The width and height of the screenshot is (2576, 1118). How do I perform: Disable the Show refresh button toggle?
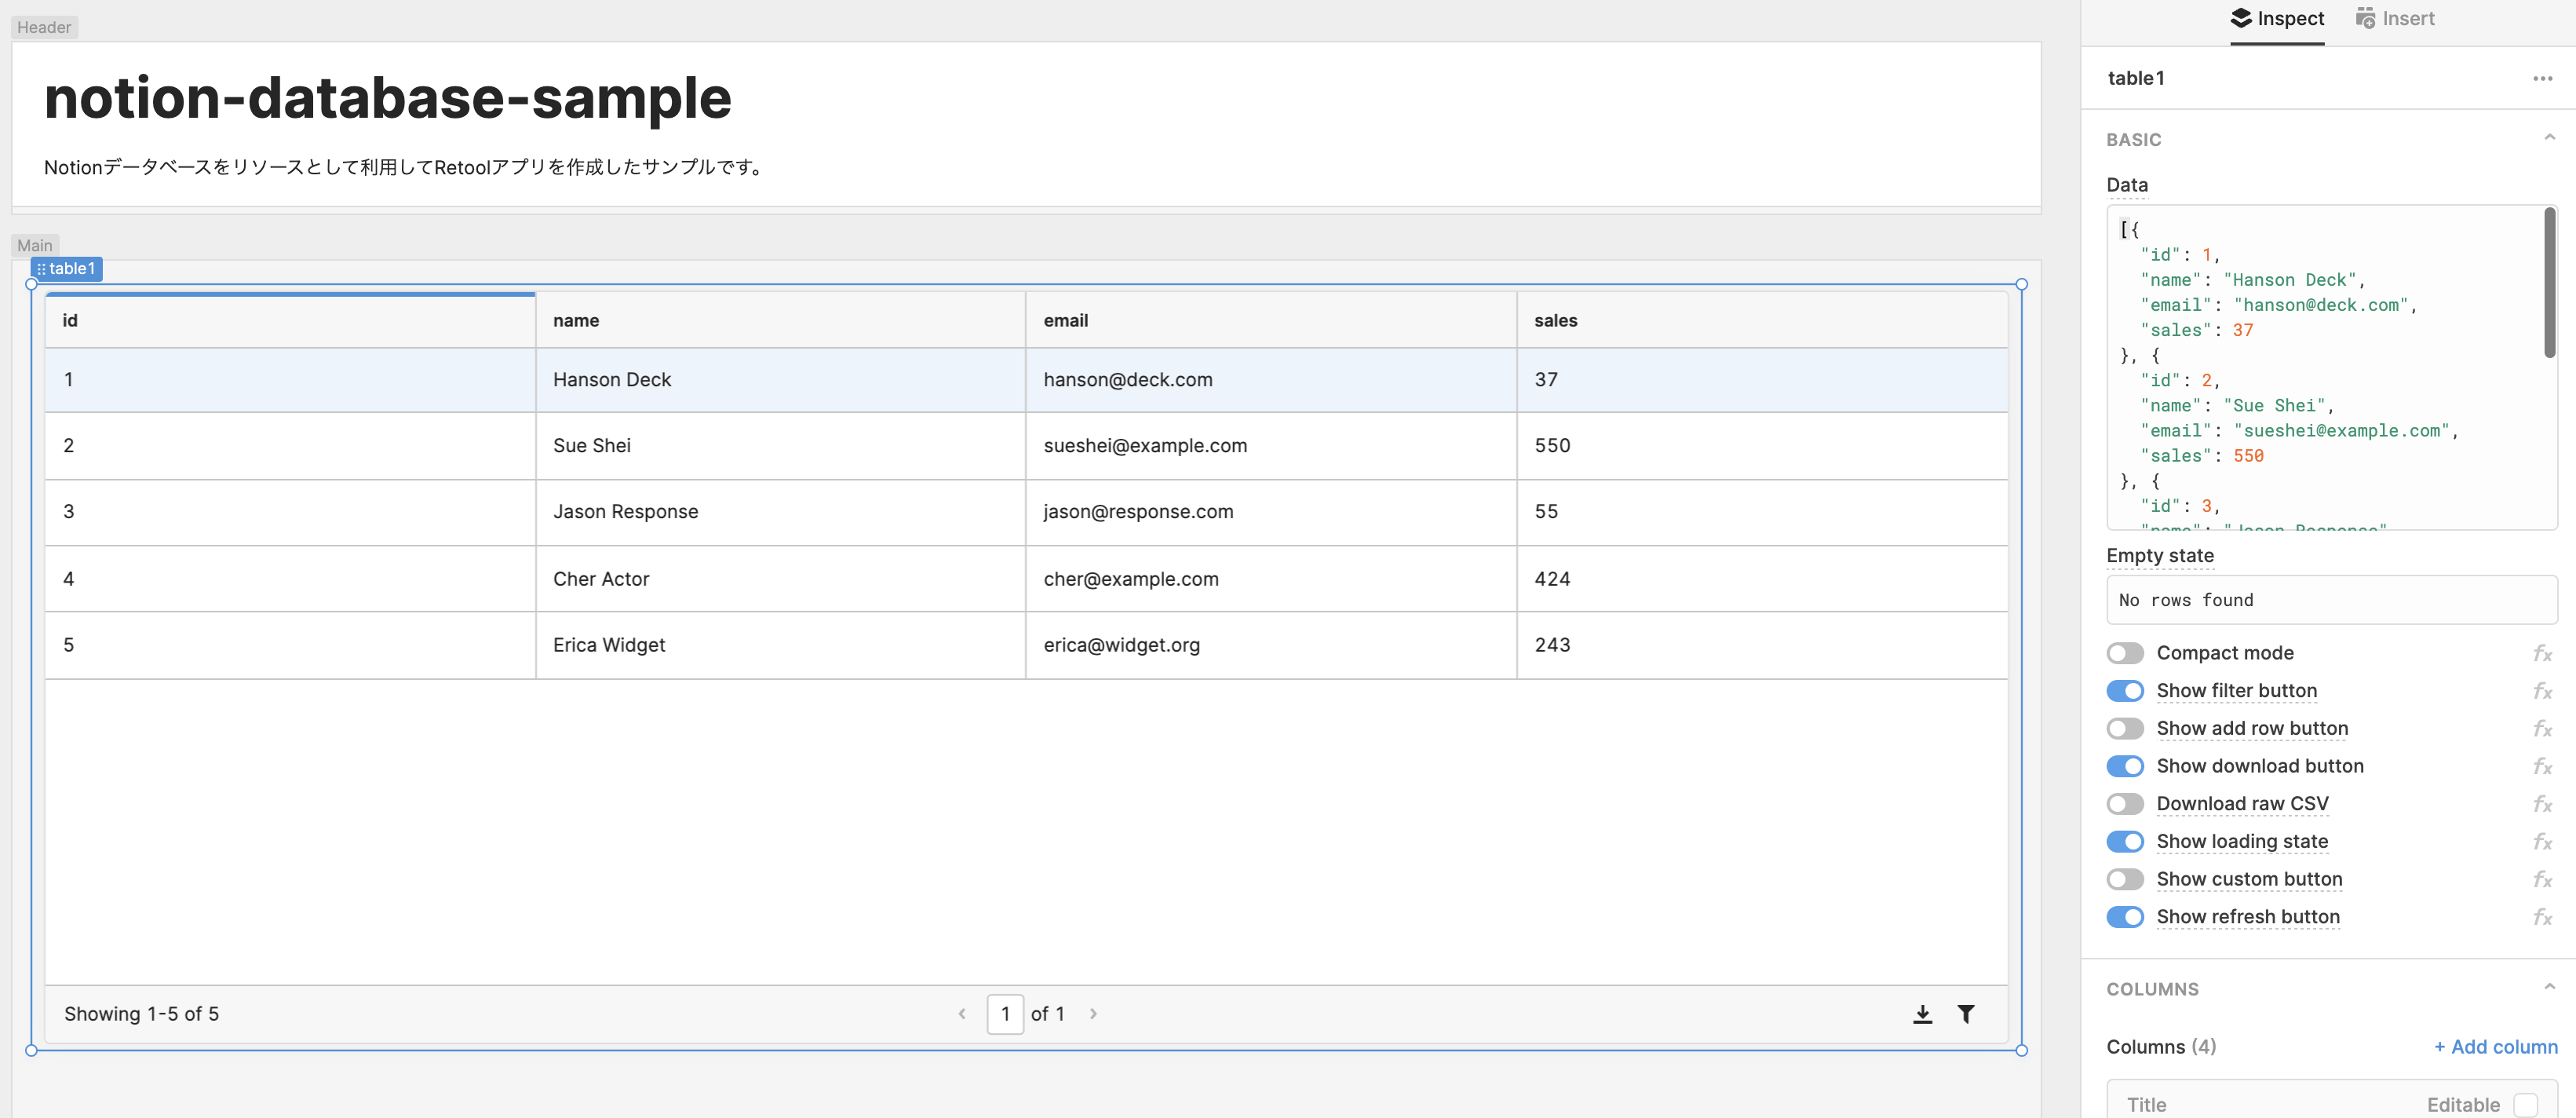click(2125, 917)
